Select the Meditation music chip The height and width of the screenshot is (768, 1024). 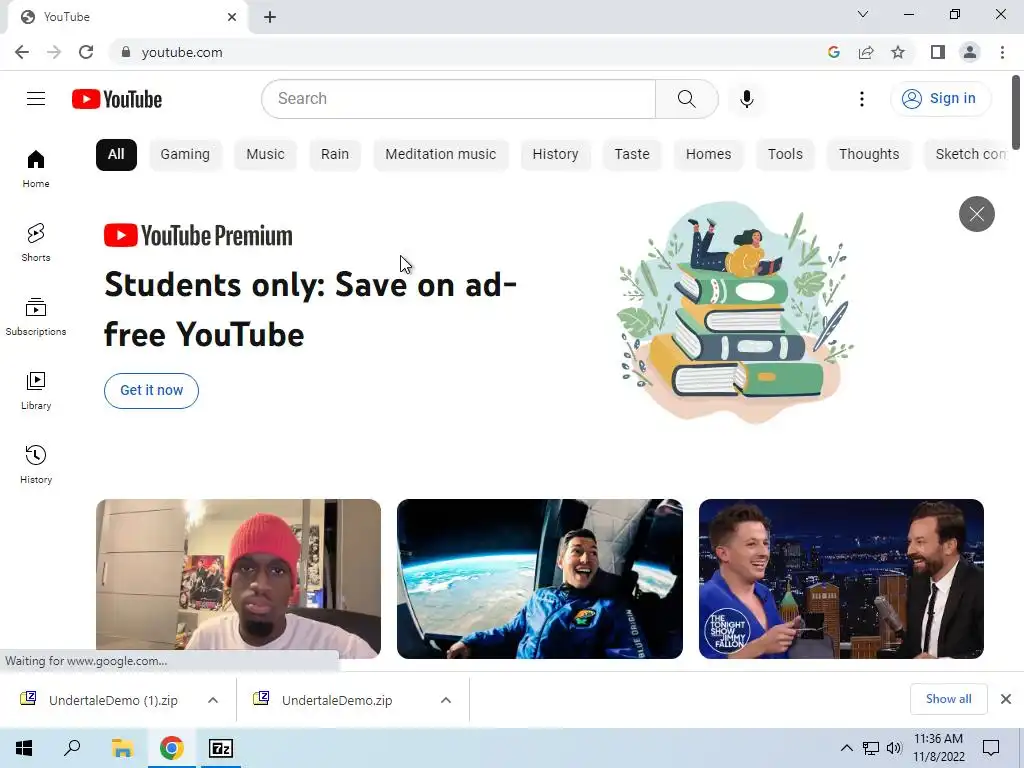coord(441,155)
